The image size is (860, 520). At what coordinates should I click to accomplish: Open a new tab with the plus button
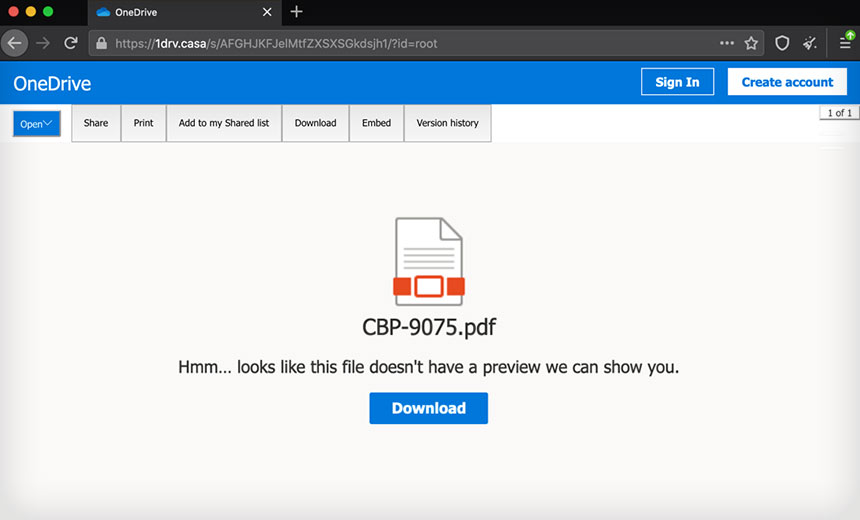coord(296,12)
